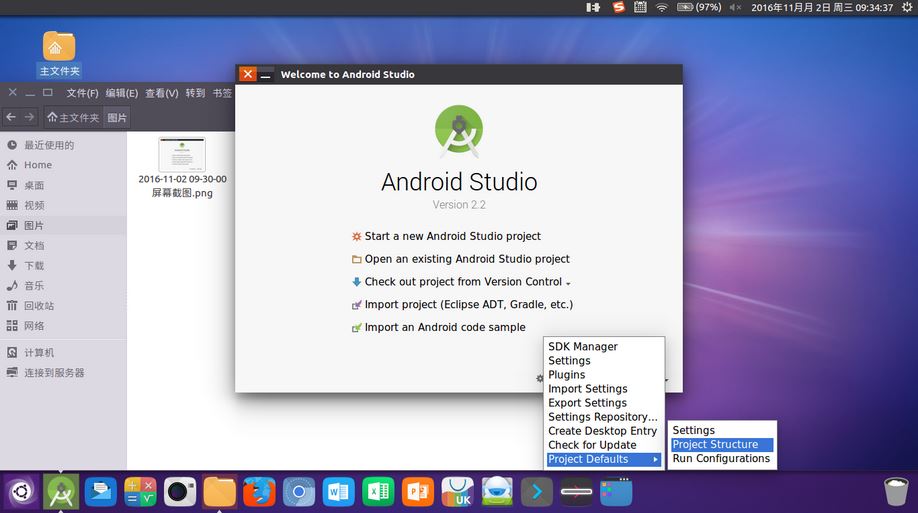Launch the calculator from the dock
Image resolution: width=918 pixels, height=513 pixels.
(141, 492)
